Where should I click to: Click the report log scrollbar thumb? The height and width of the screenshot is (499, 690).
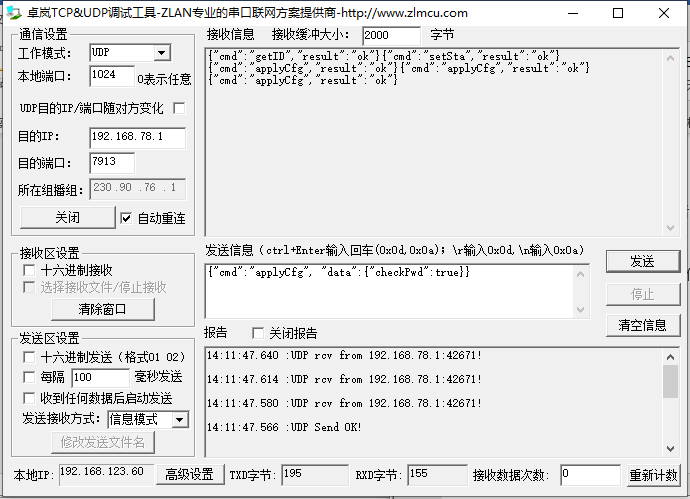pyautogui.click(x=670, y=381)
